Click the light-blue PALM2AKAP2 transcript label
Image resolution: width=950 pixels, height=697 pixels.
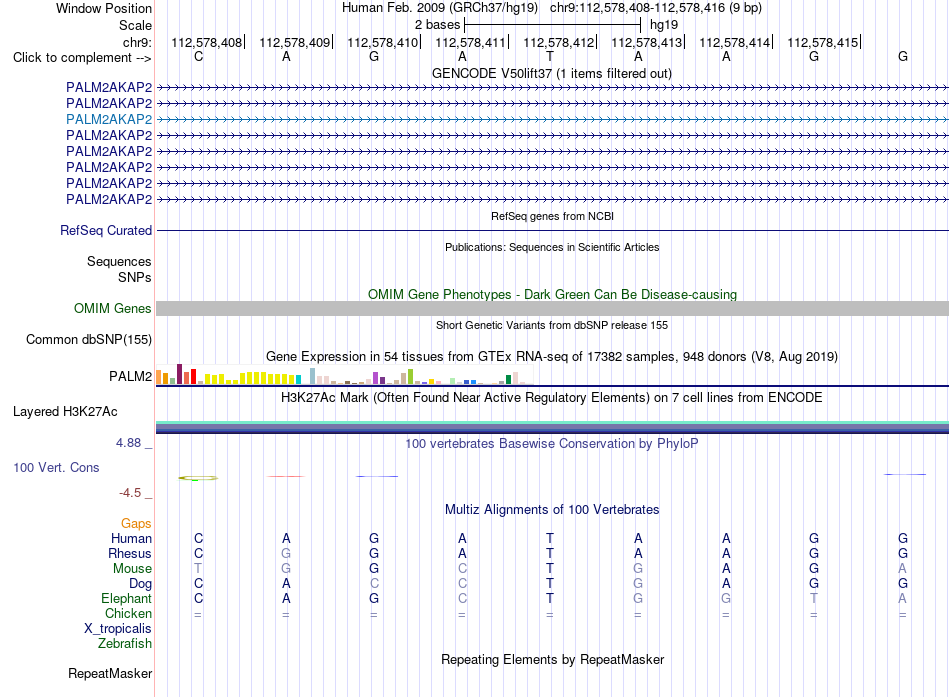109,119
